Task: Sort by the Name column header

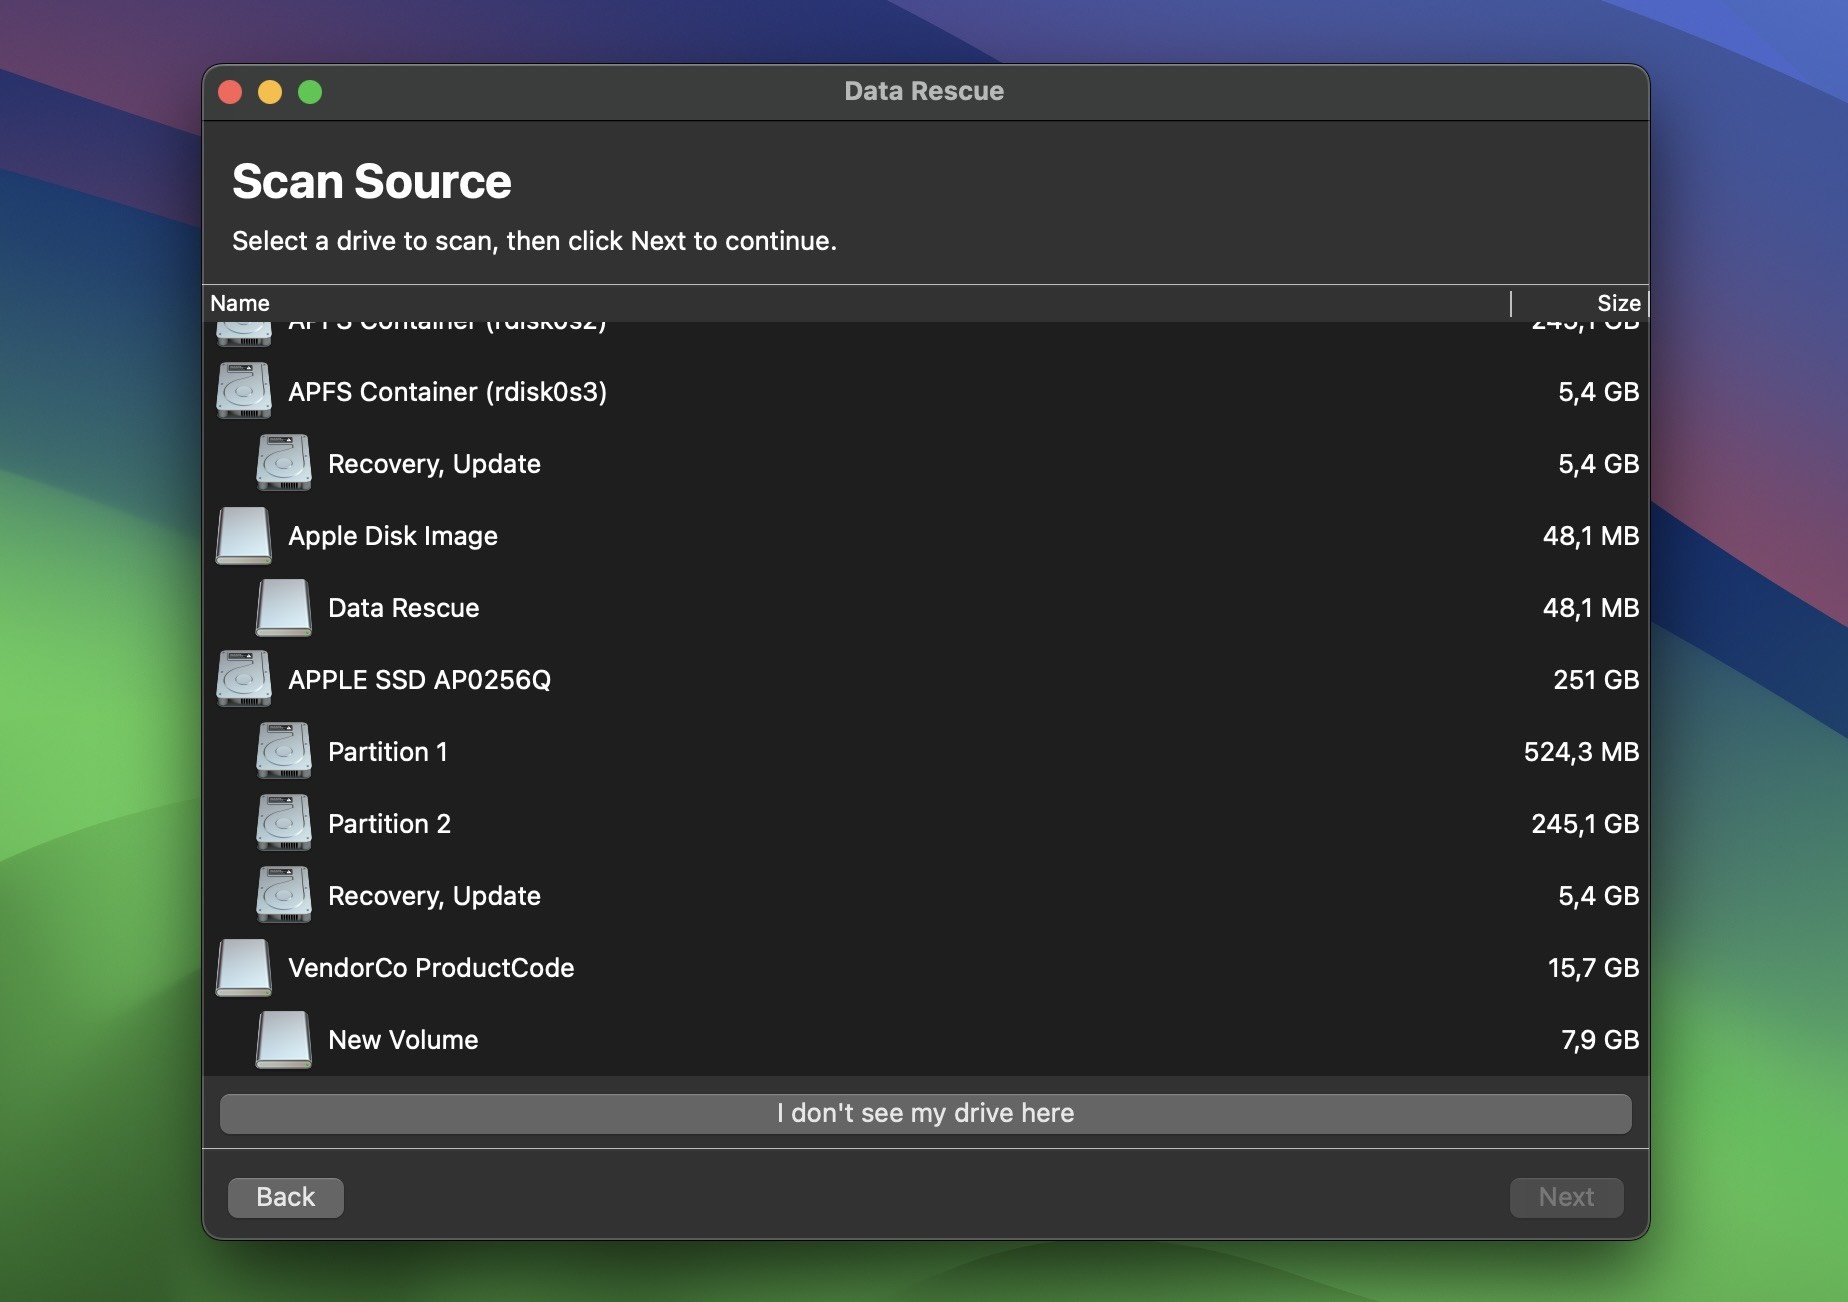Action: (240, 303)
